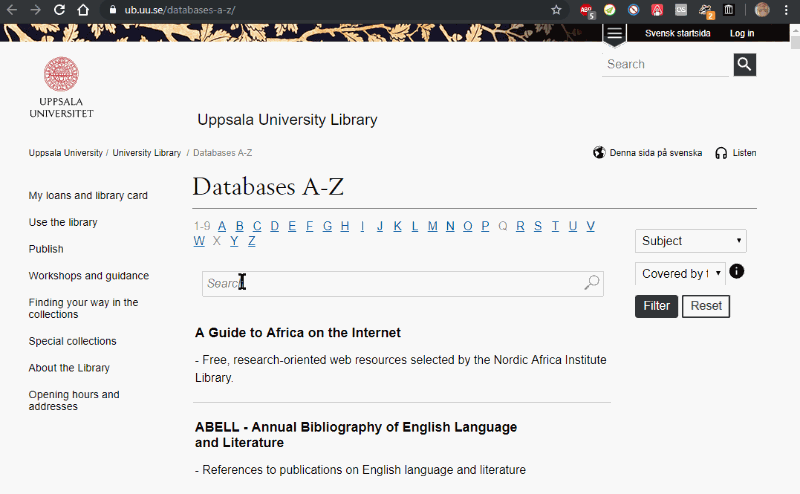Image resolution: width=800 pixels, height=494 pixels.
Task: Click the browser address bar URL
Action: coord(180,10)
